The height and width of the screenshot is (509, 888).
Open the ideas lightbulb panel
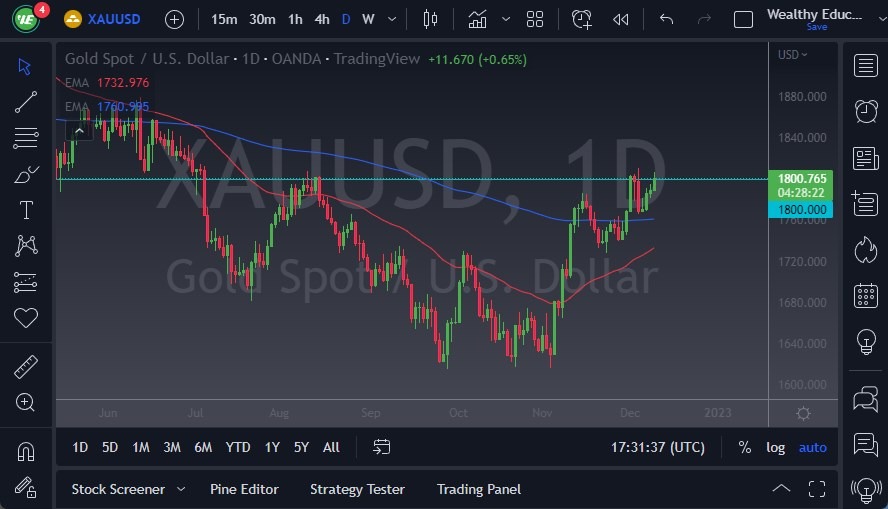[x=866, y=341]
